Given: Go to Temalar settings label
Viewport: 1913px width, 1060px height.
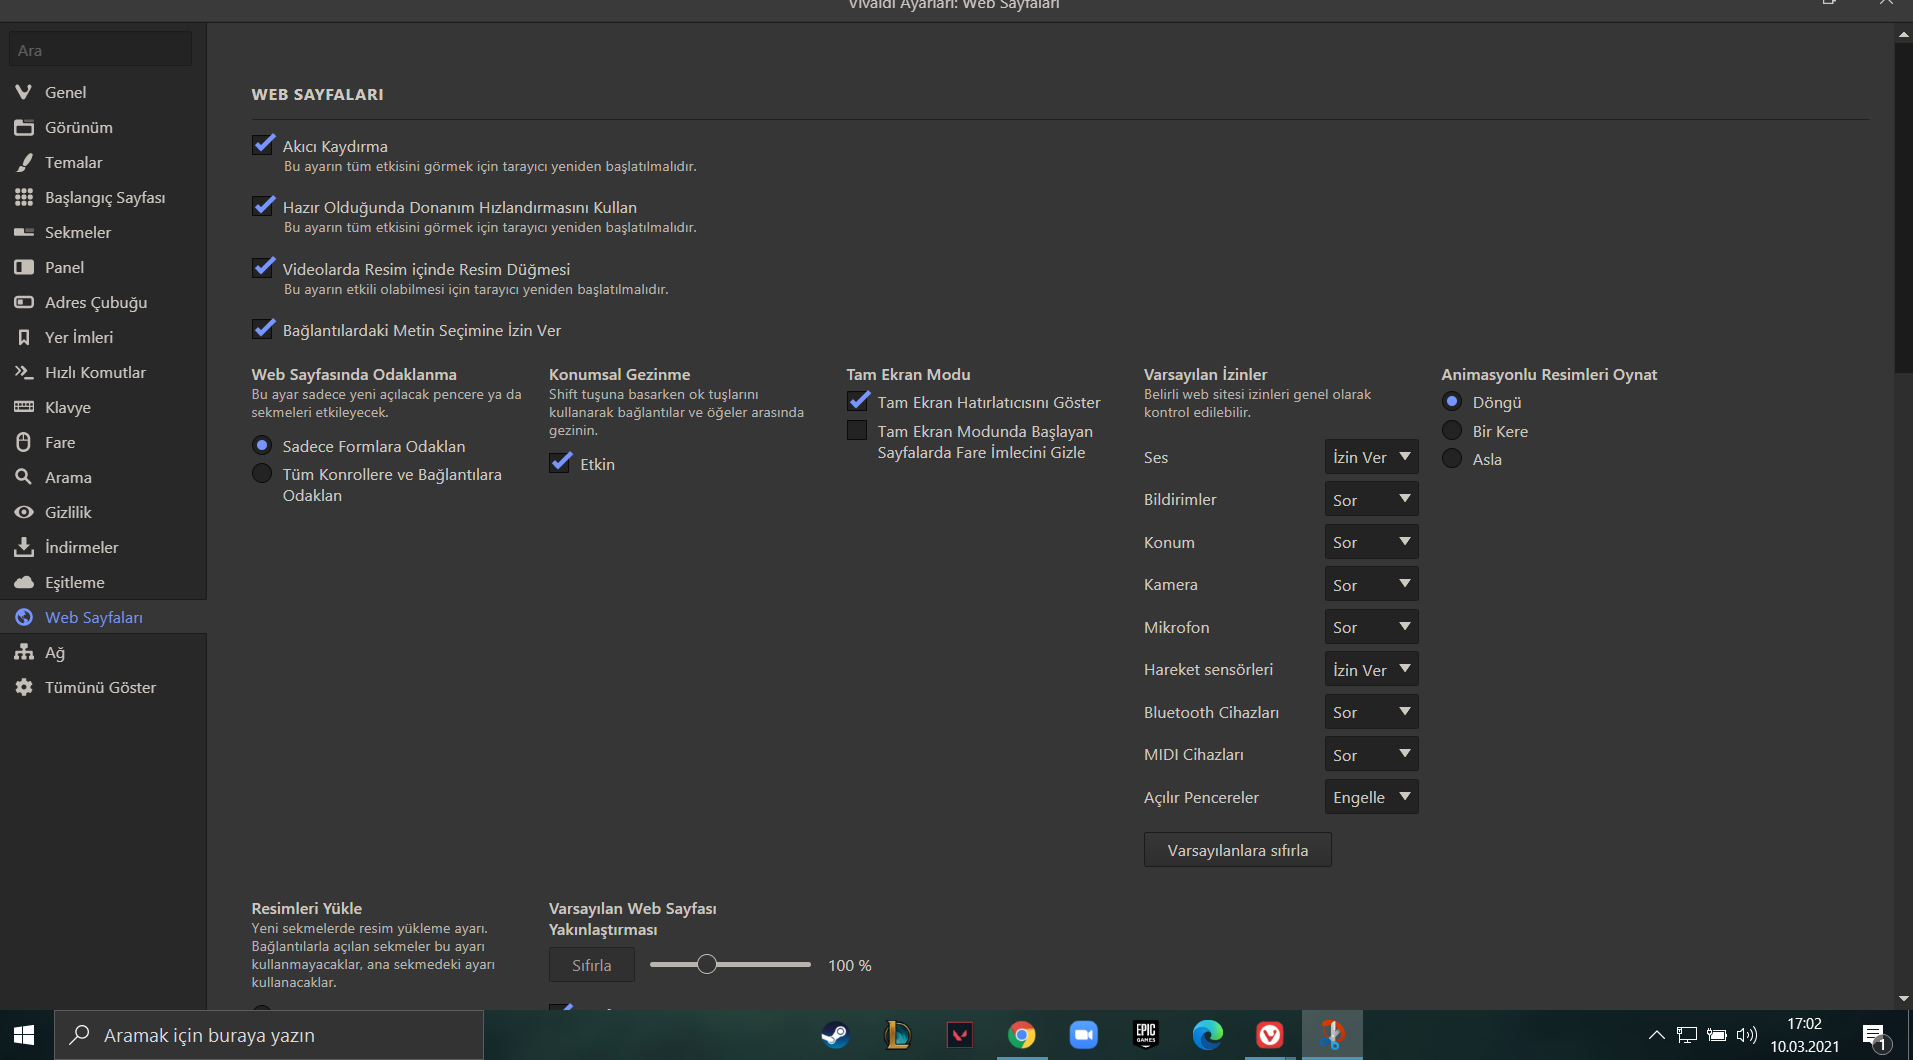Looking at the screenshot, I should pos(74,162).
